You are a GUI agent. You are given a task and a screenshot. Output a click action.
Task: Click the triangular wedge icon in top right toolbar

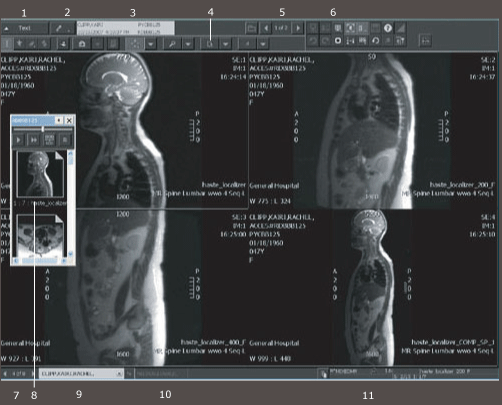point(400,28)
